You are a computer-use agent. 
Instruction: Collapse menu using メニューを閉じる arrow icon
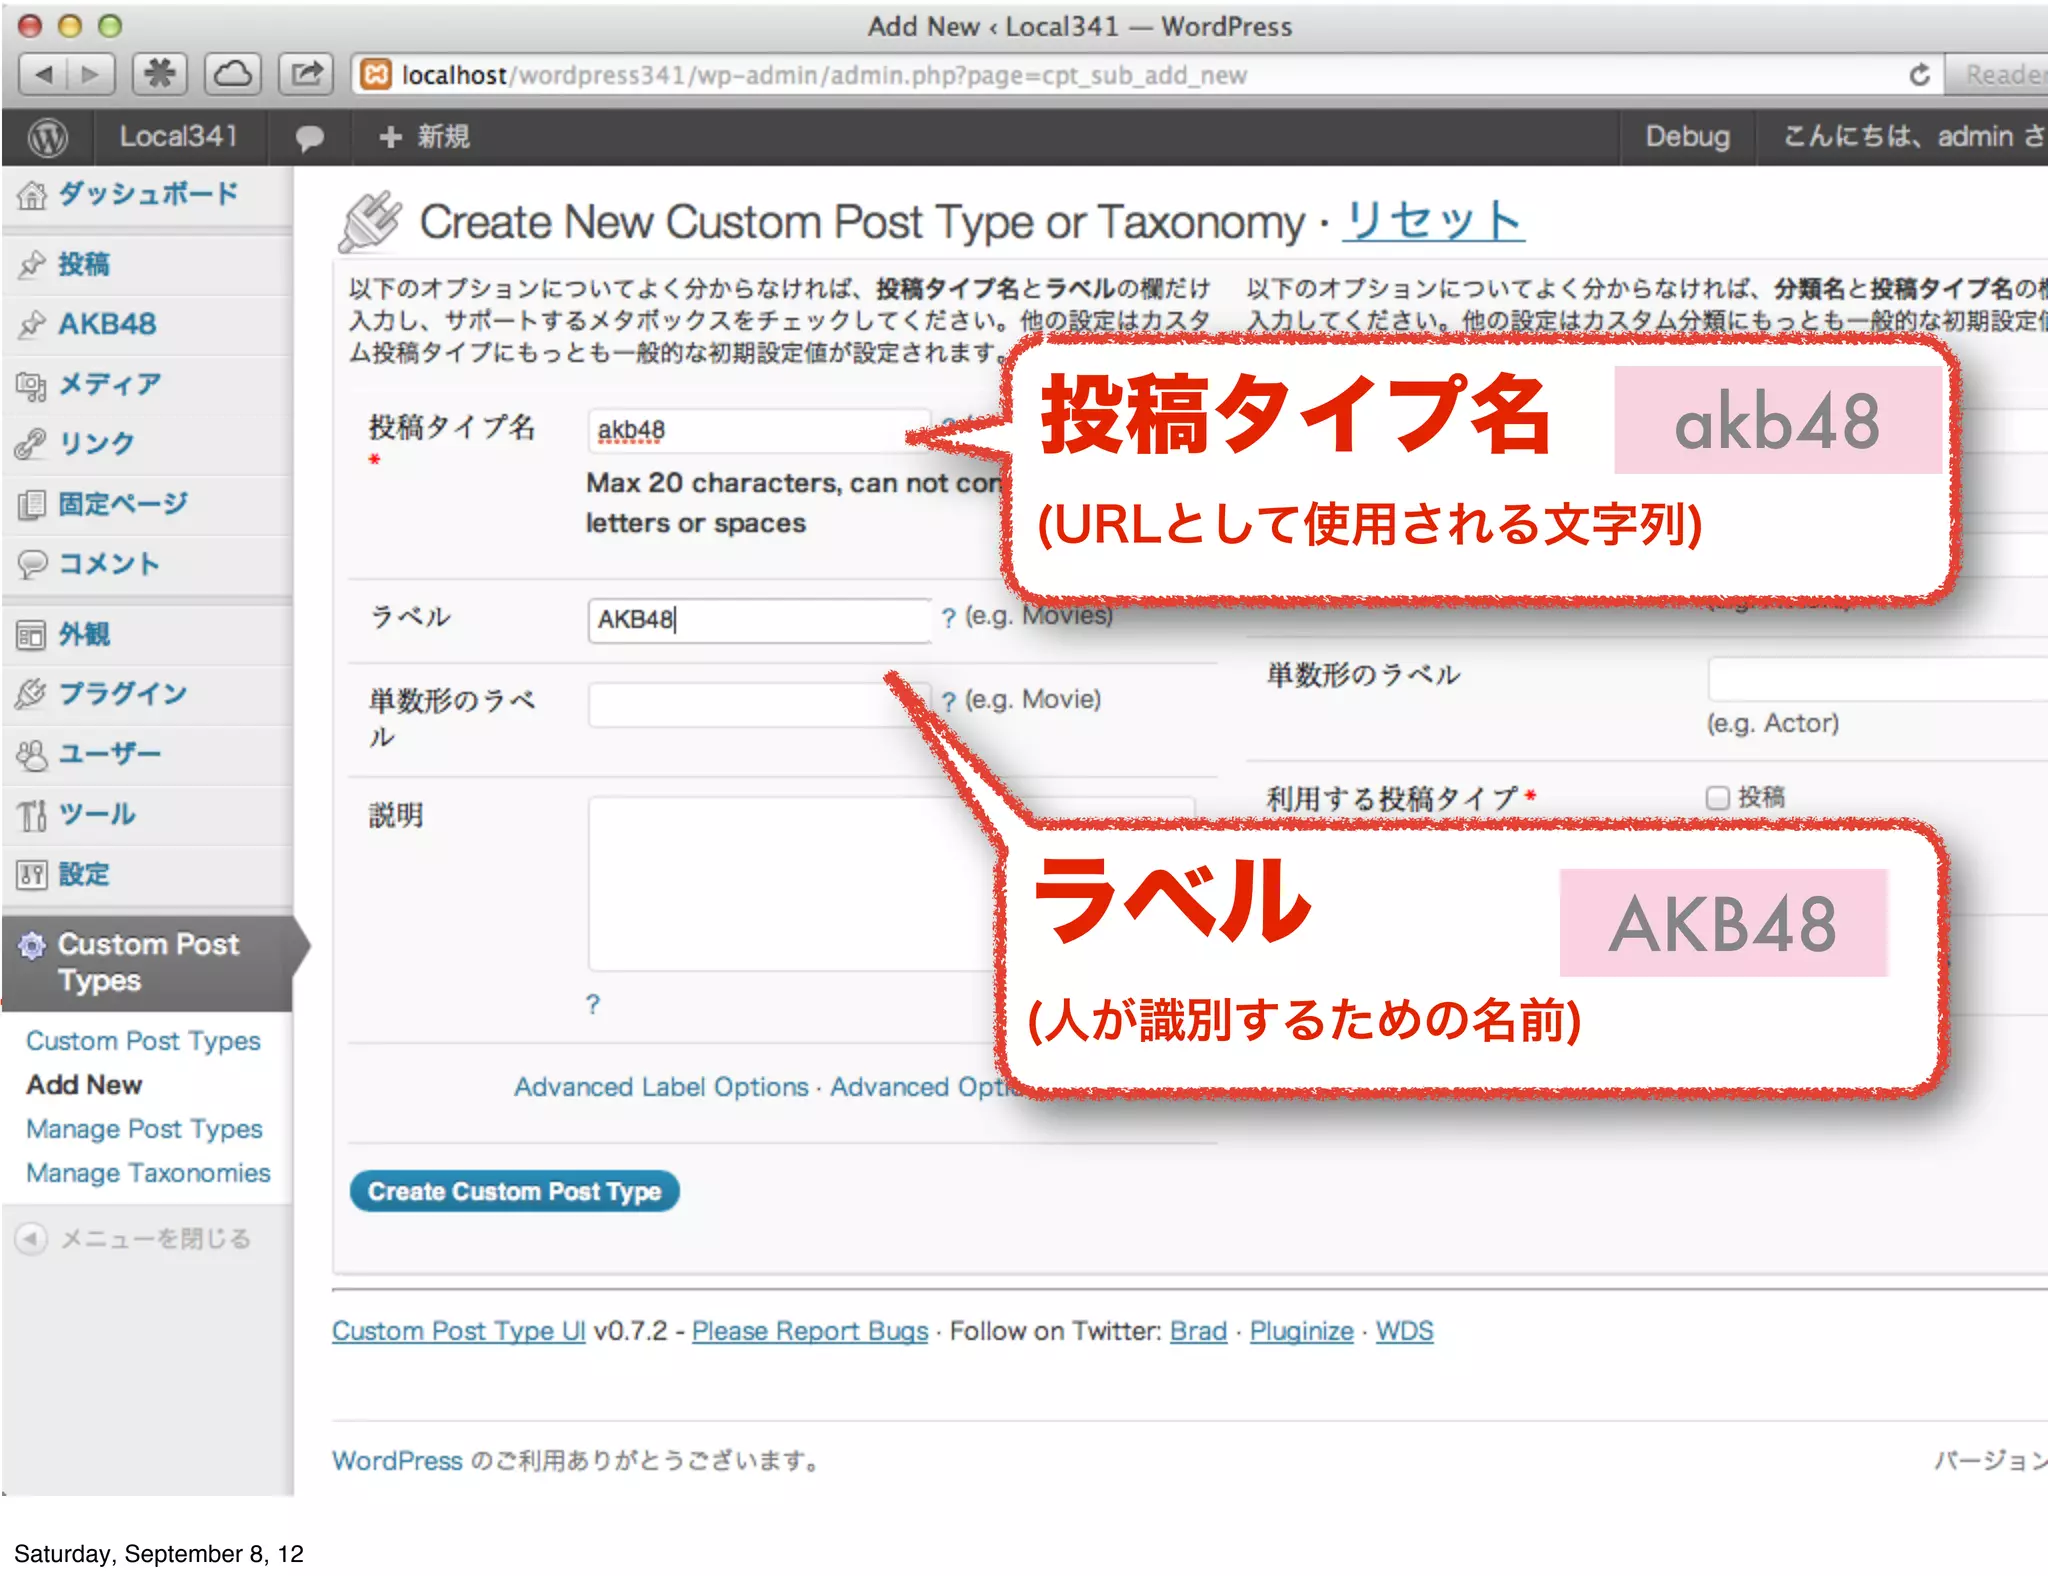(x=31, y=1239)
